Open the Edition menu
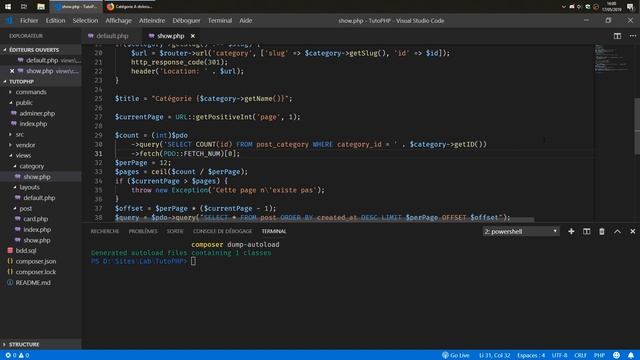The height and width of the screenshot is (360, 640). [x=55, y=20]
